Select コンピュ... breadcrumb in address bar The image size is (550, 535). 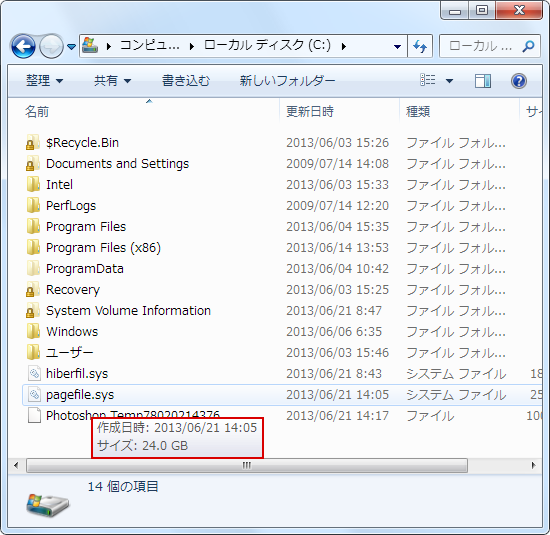pos(150,46)
